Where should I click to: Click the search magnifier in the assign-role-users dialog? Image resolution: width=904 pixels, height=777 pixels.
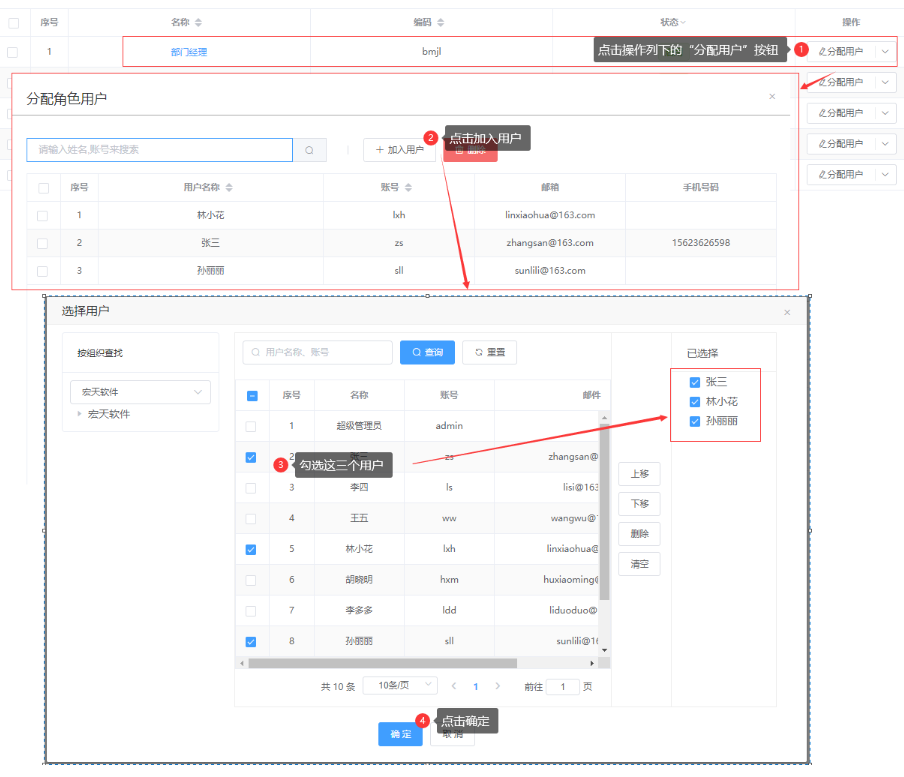[310, 150]
